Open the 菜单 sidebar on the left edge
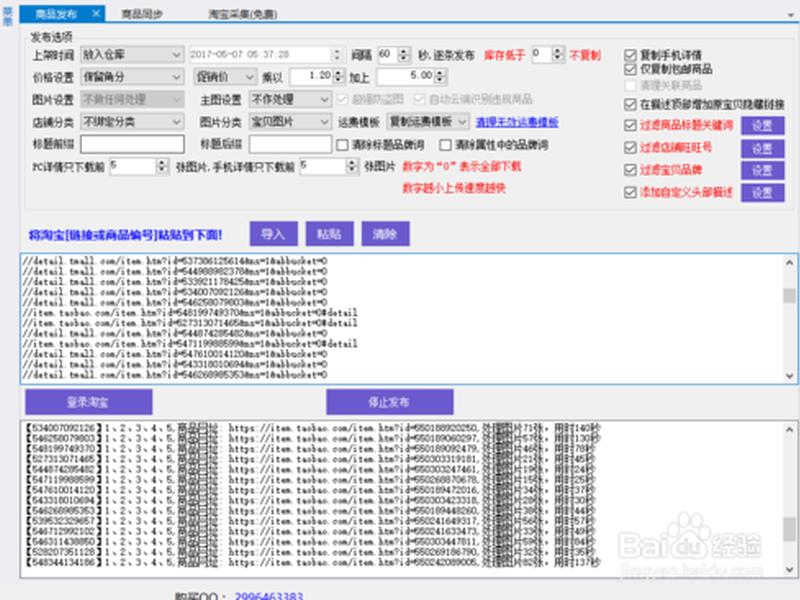The image size is (800, 600). (7, 16)
